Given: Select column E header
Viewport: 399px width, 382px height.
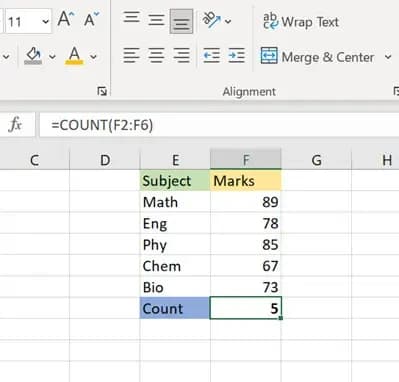Looking at the screenshot, I should (175, 160).
